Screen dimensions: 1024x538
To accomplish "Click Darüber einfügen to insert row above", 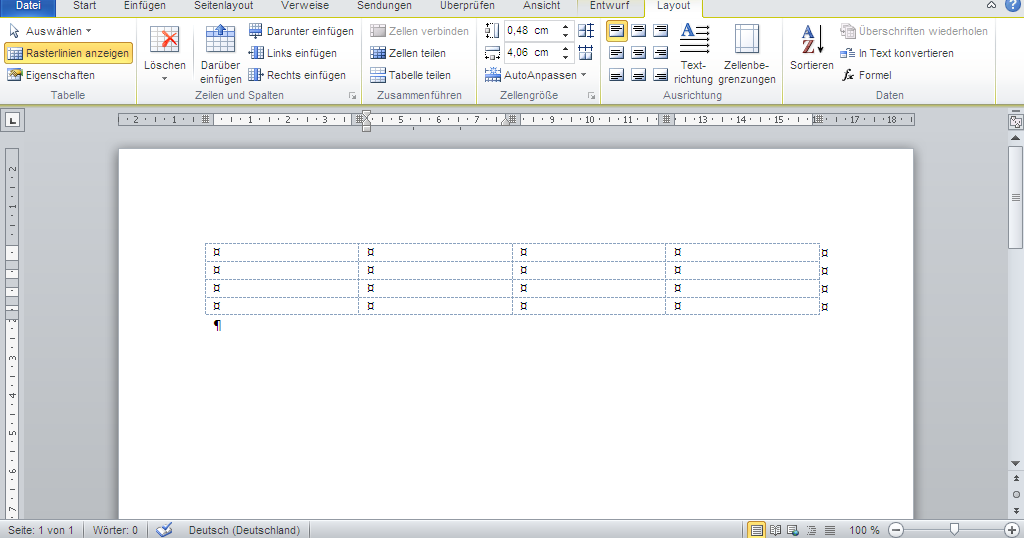I will (x=221, y=54).
